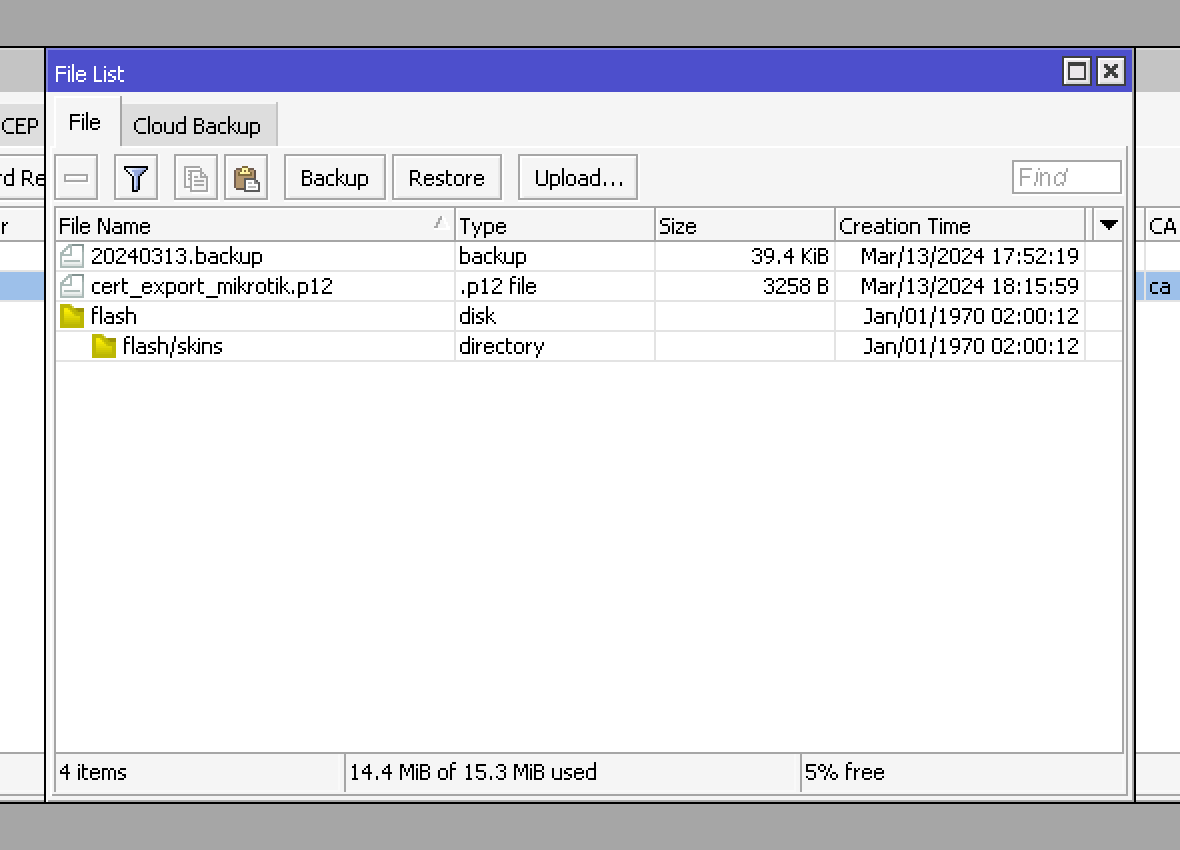Click the Paste clipboard toolbar icon

[246, 178]
